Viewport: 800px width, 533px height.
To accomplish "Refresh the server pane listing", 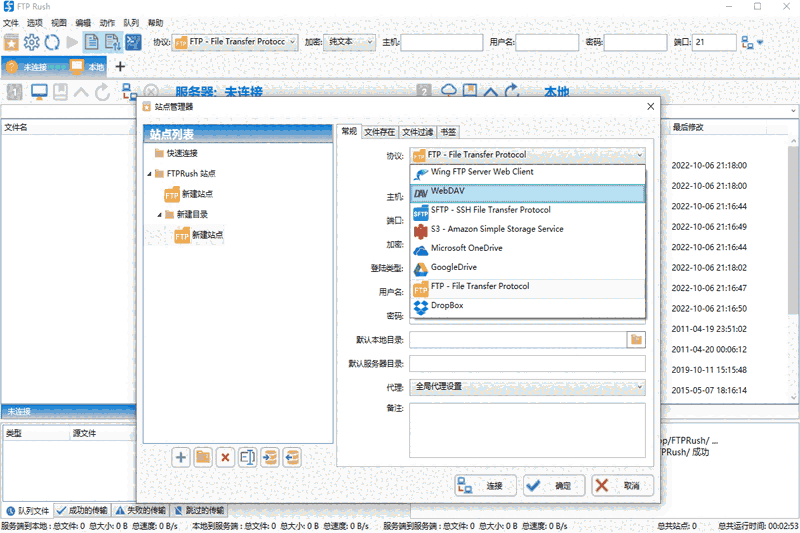I will click(103, 92).
